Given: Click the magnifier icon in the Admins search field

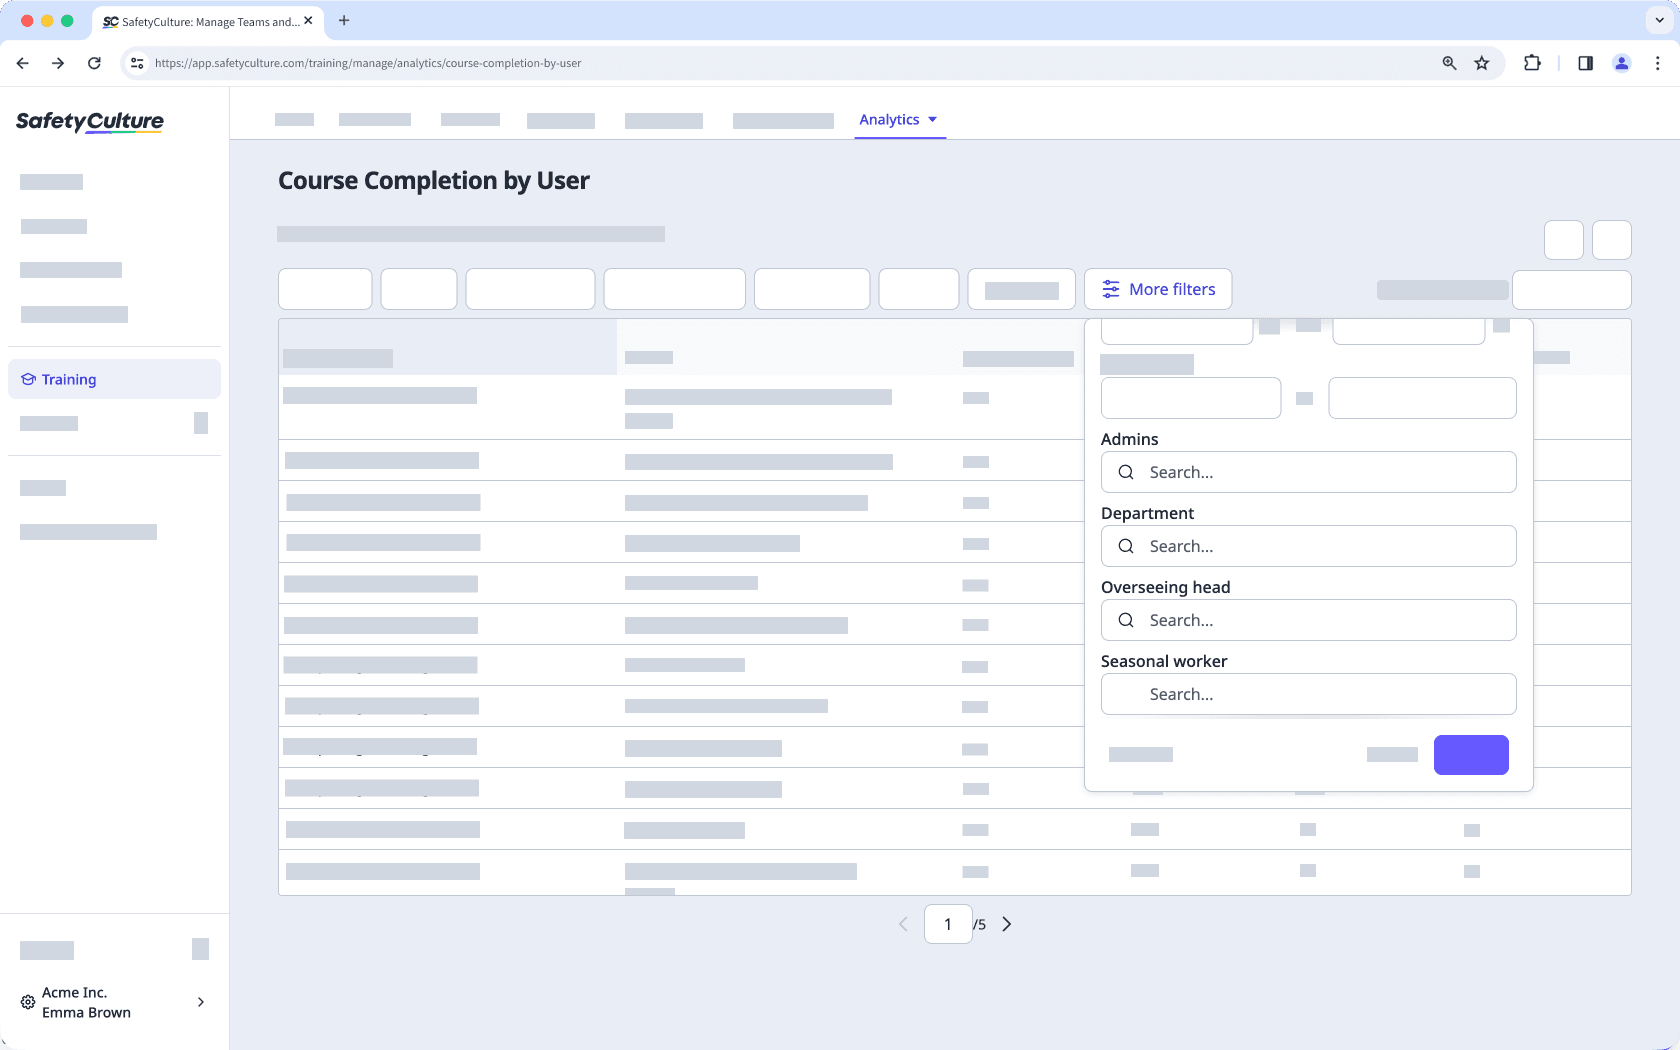Looking at the screenshot, I should (x=1126, y=472).
